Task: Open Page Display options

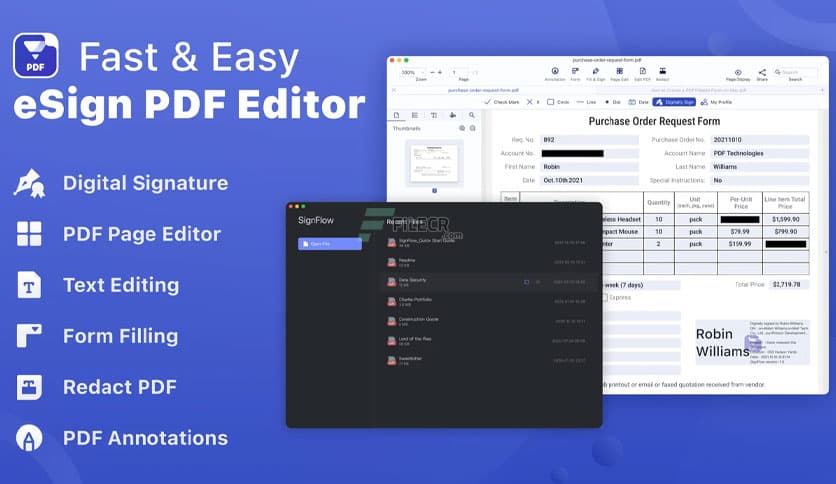Action: click(x=738, y=75)
